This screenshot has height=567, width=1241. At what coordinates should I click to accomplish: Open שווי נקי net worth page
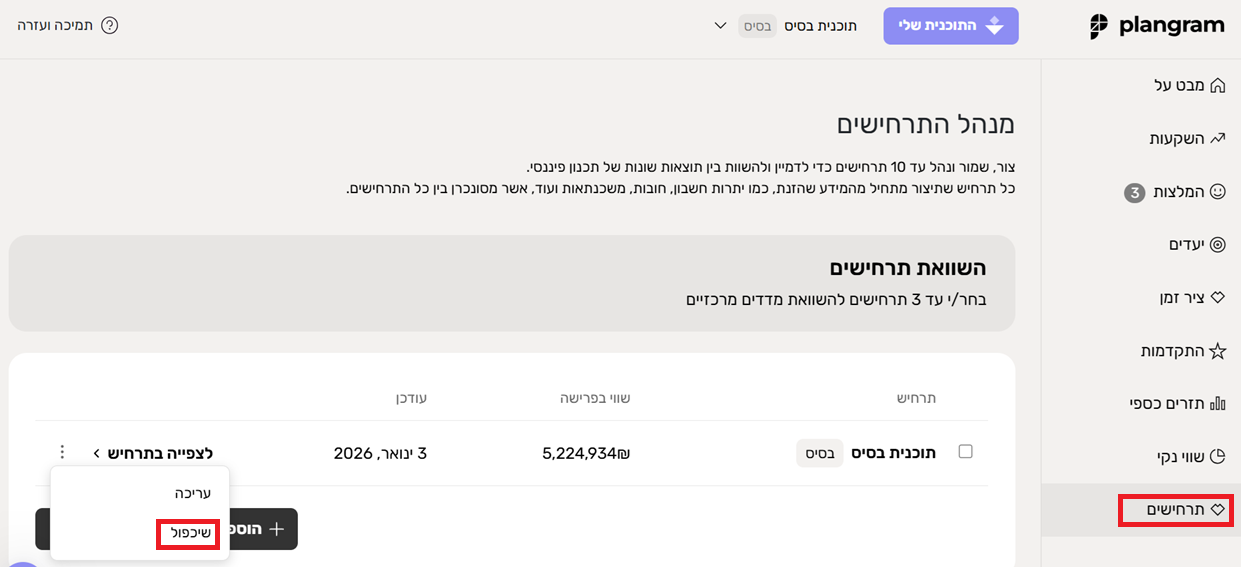1190,457
